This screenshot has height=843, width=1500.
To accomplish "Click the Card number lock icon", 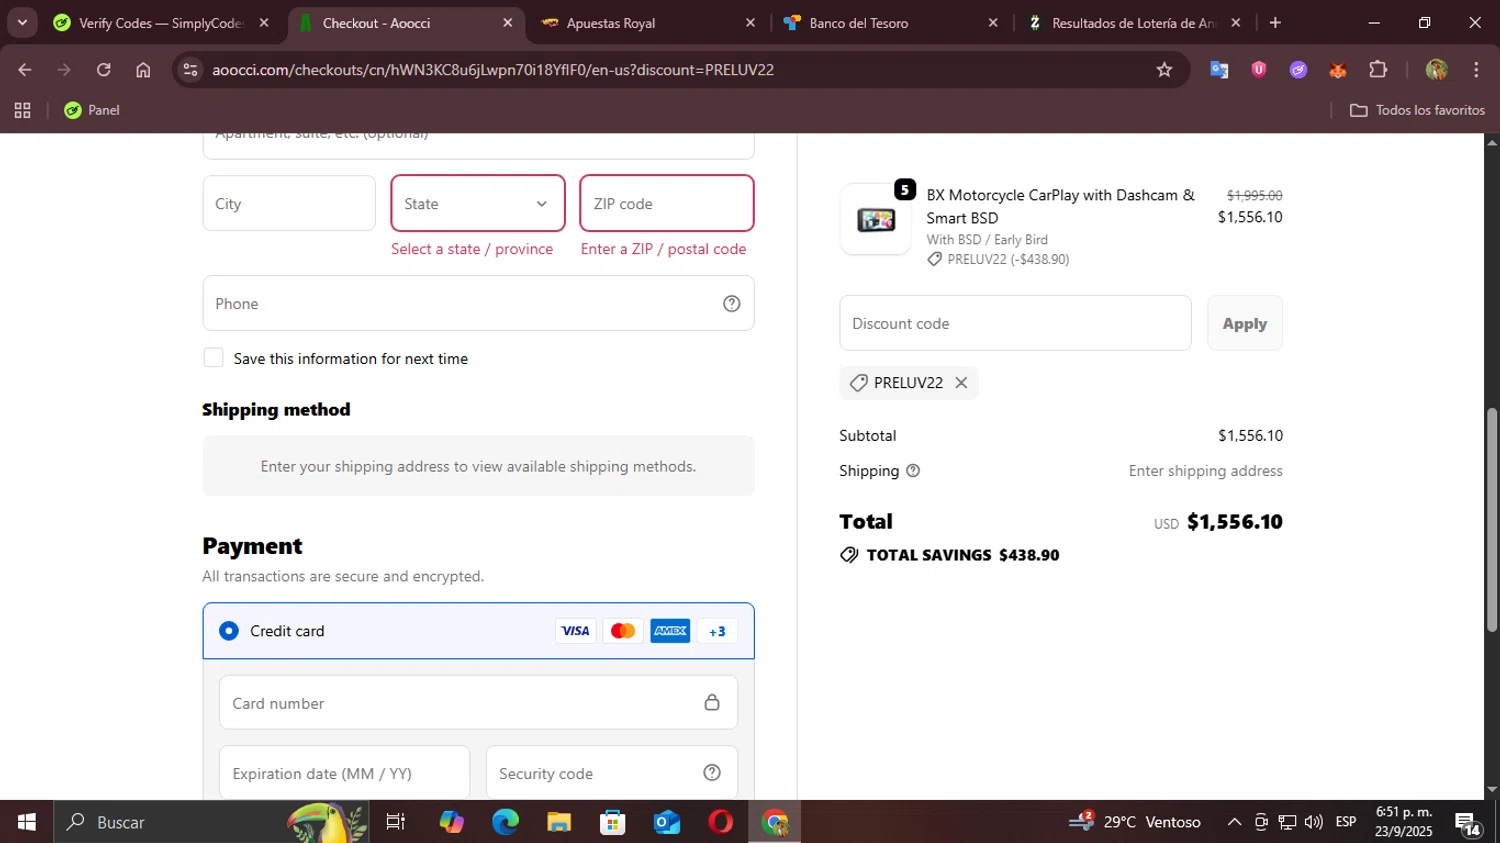I will click(x=712, y=703).
